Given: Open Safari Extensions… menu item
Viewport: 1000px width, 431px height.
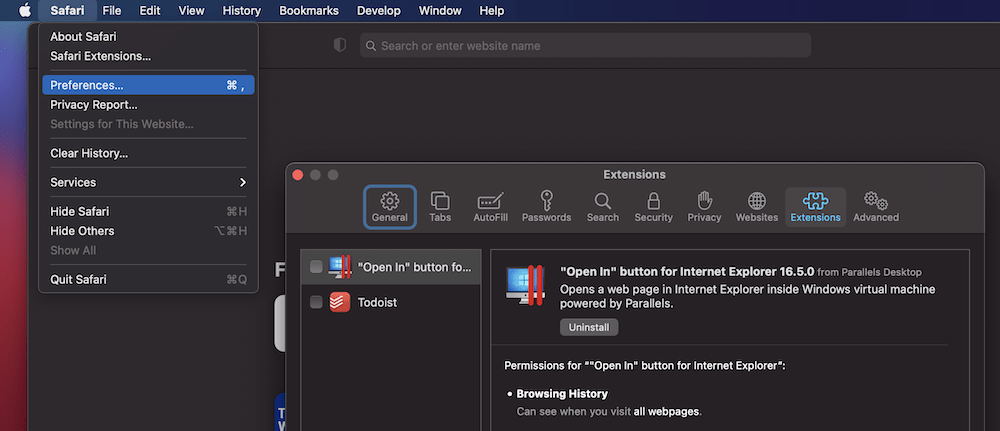Looking at the screenshot, I should (x=148, y=56).
